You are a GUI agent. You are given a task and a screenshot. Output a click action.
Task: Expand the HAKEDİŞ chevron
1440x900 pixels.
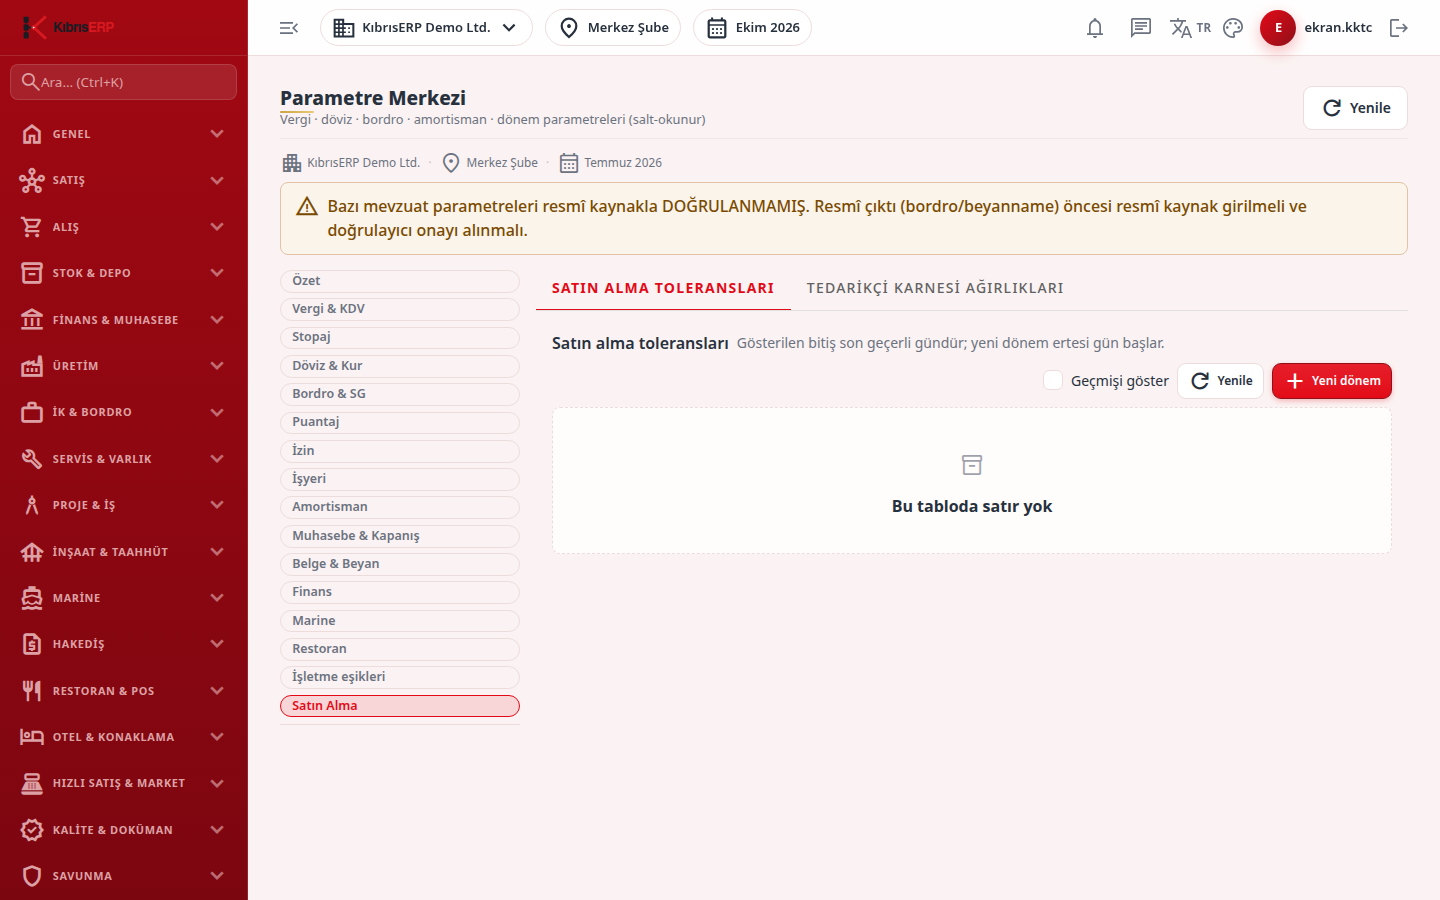tap(217, 644)
